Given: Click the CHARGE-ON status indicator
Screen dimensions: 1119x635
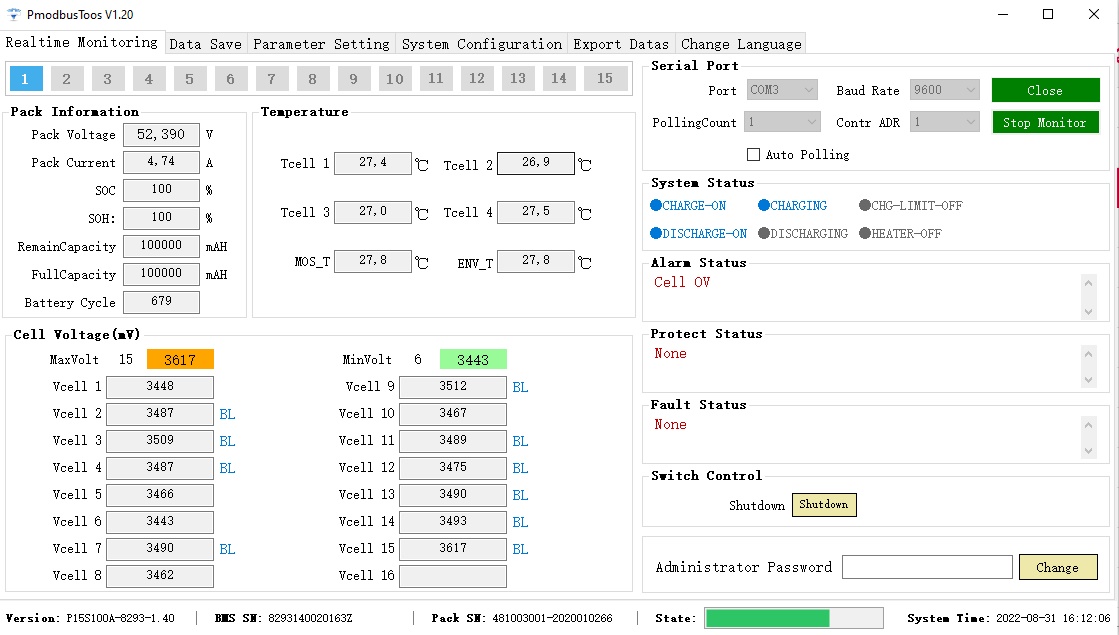Looking at the screenshot, I should (688, 205).
